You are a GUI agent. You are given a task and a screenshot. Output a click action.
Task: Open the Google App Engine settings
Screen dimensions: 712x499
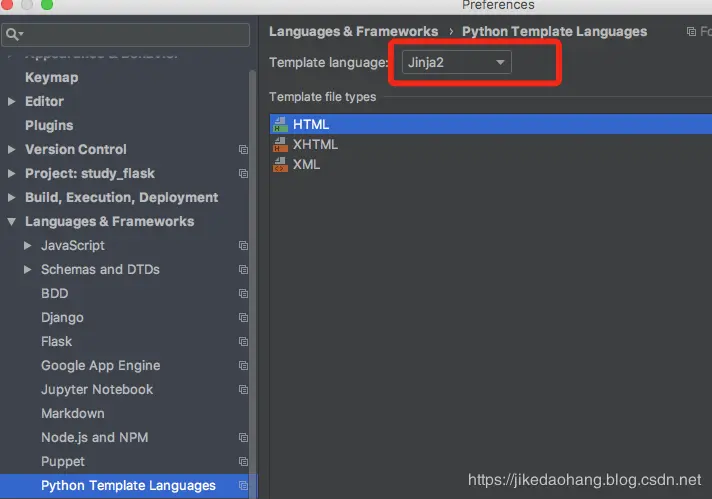pyautogui.click(x=101, y=366)
